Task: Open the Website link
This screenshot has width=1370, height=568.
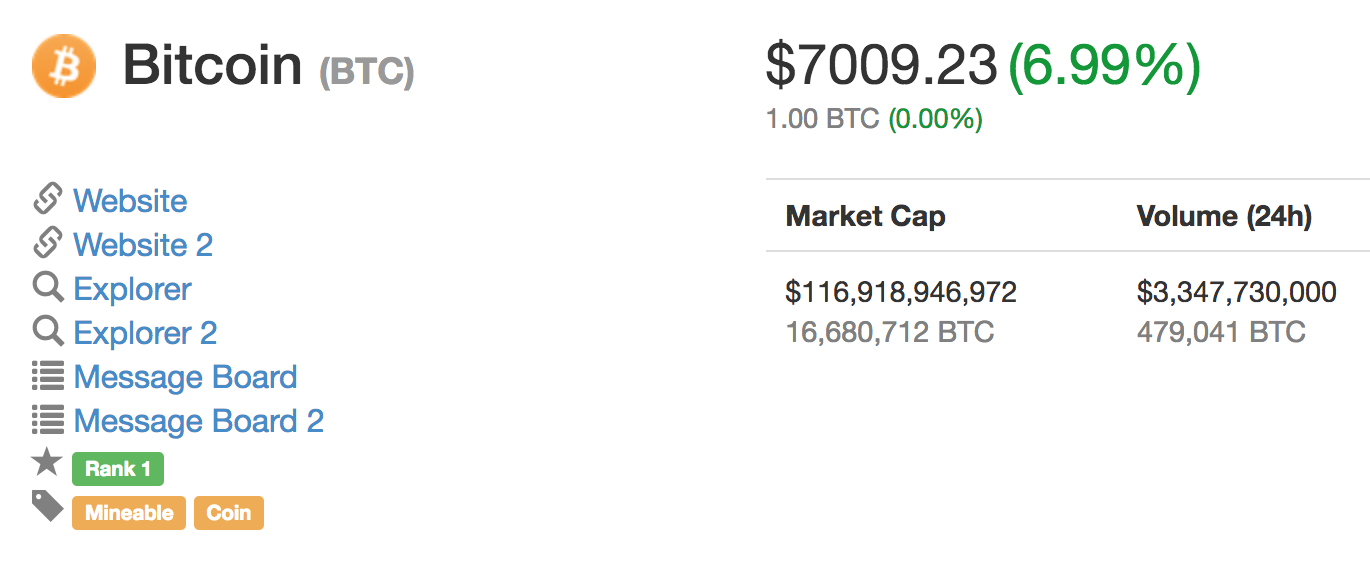Action: click(x=130, y=201)
